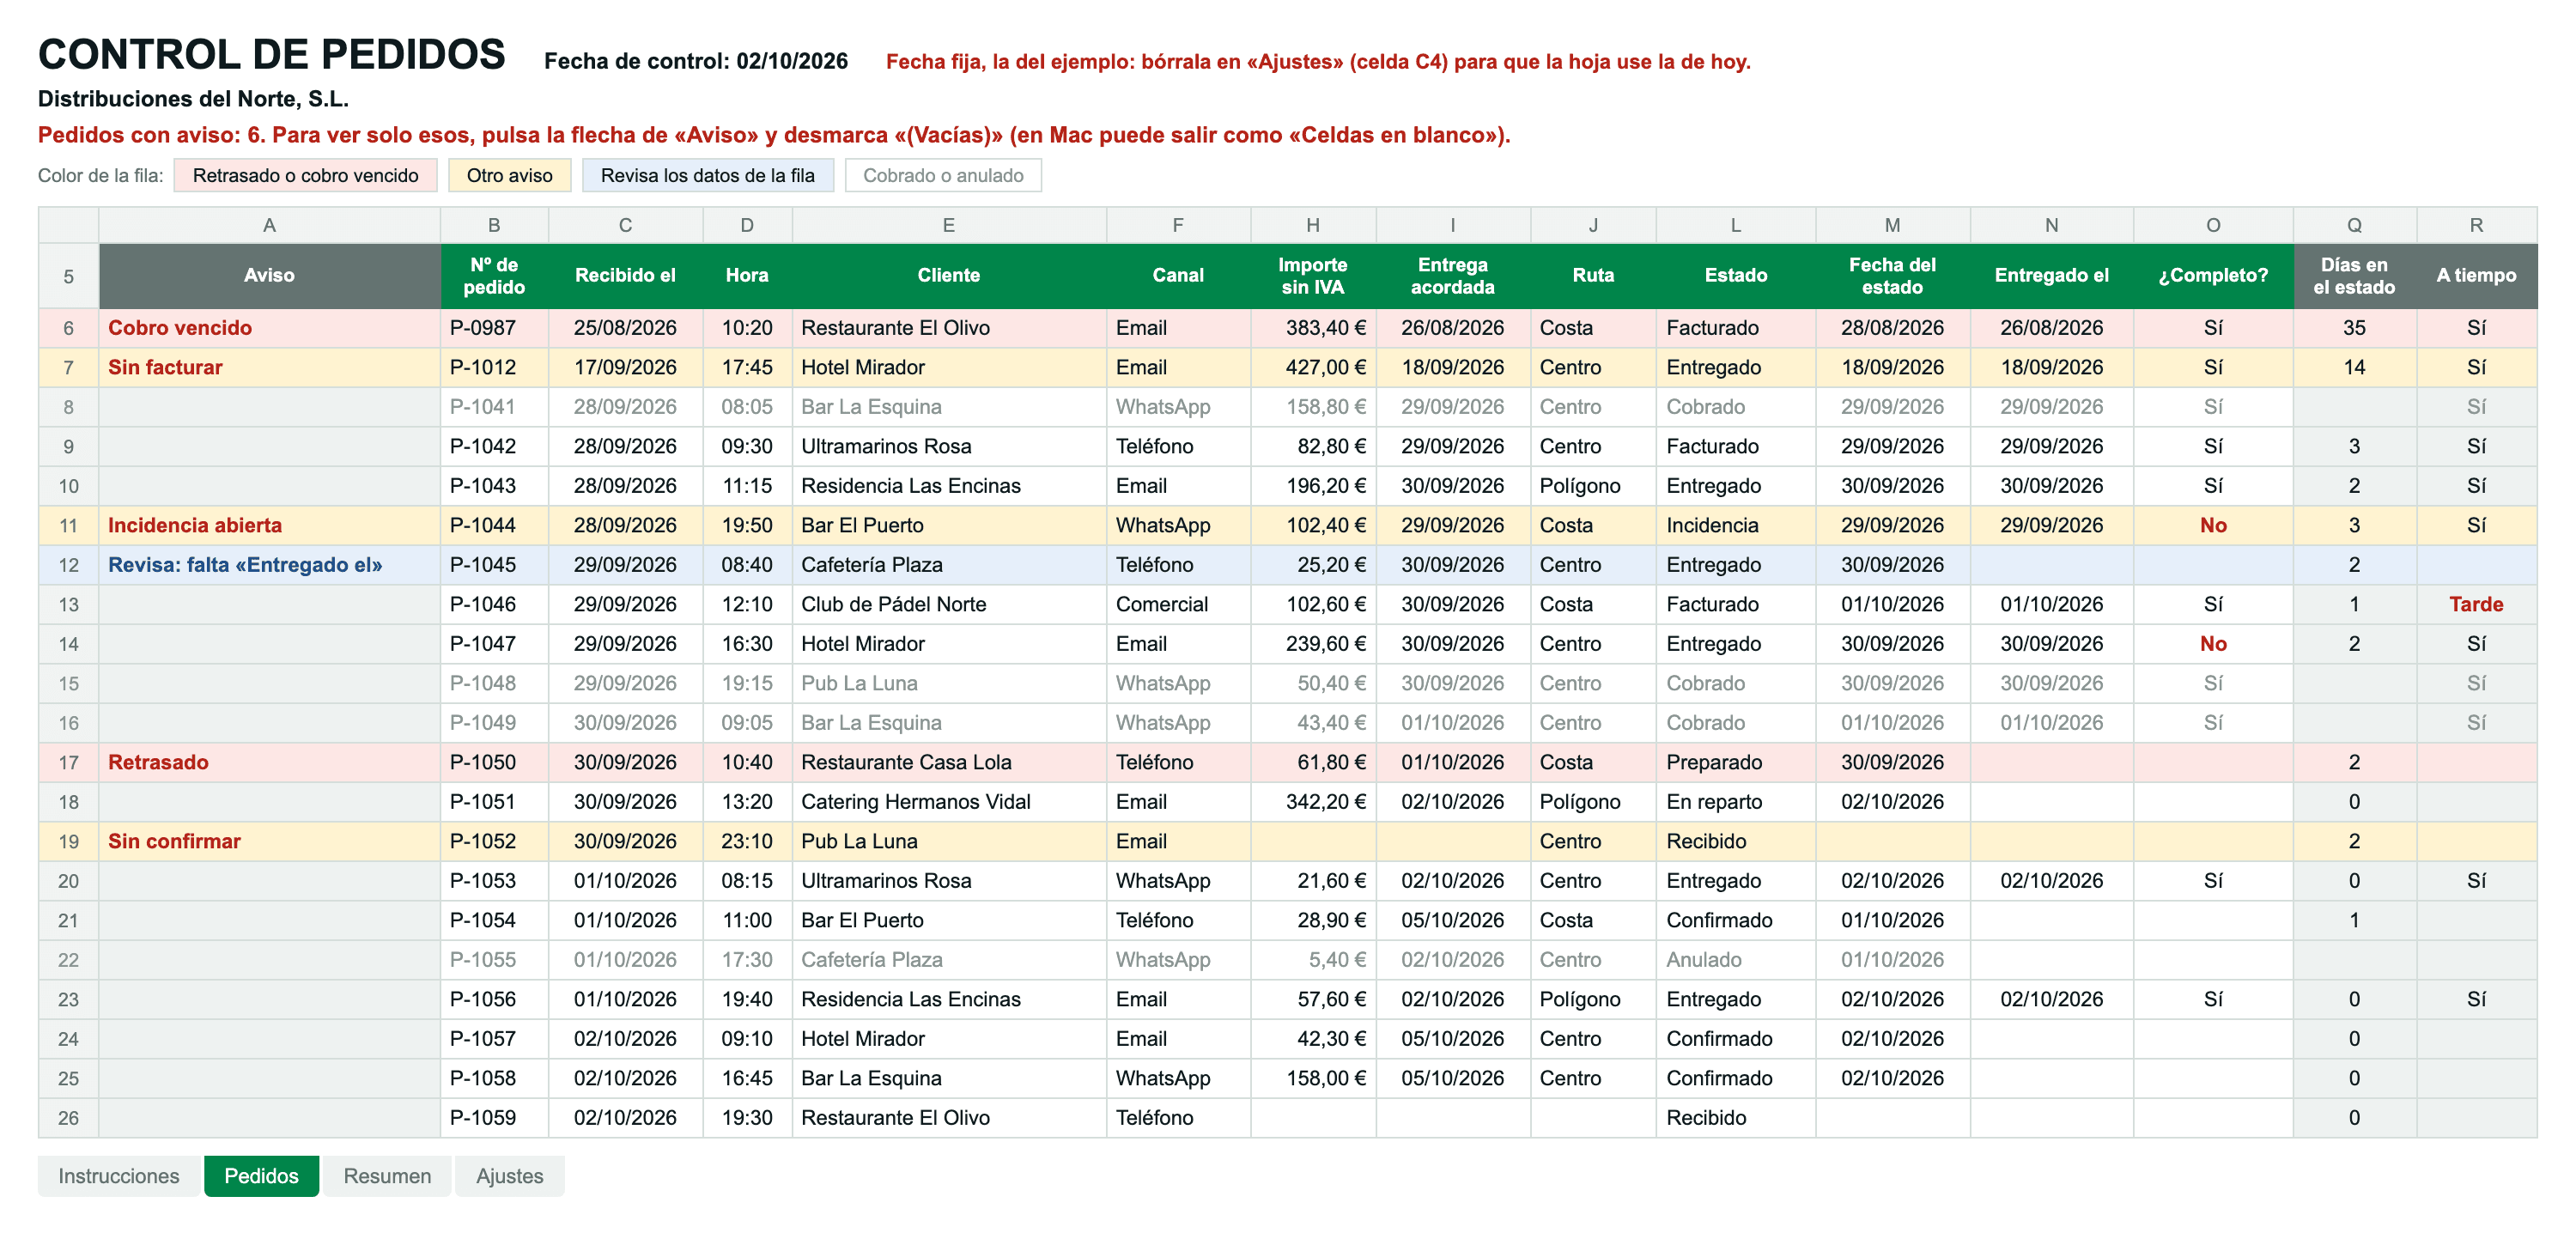Click the 'Comercial' canal cell
The width and height of the screenshot is (2576, 1233).
click(1178, 604)
